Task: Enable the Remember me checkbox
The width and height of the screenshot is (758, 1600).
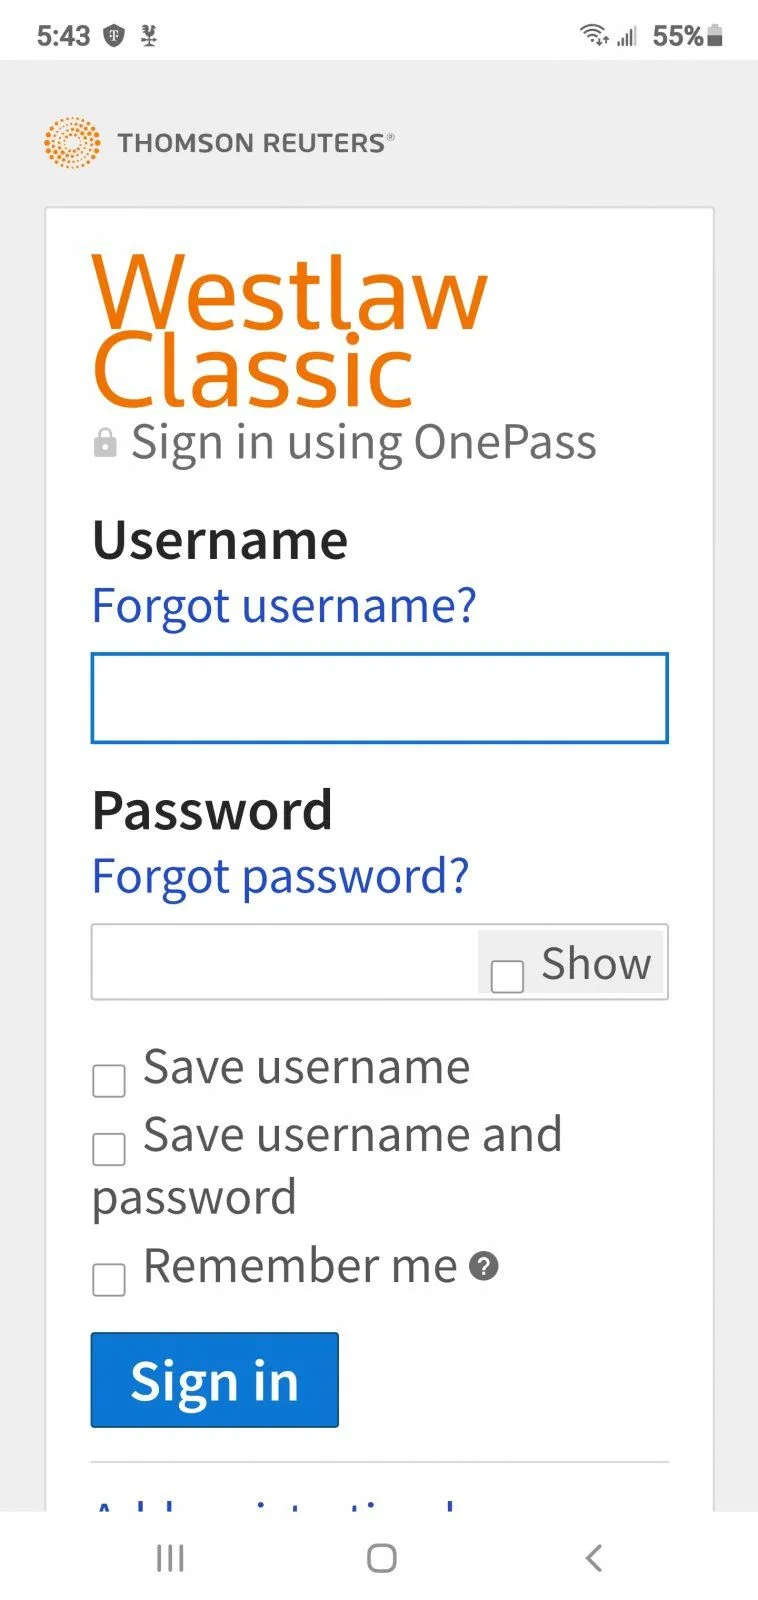Action: 108,1278
